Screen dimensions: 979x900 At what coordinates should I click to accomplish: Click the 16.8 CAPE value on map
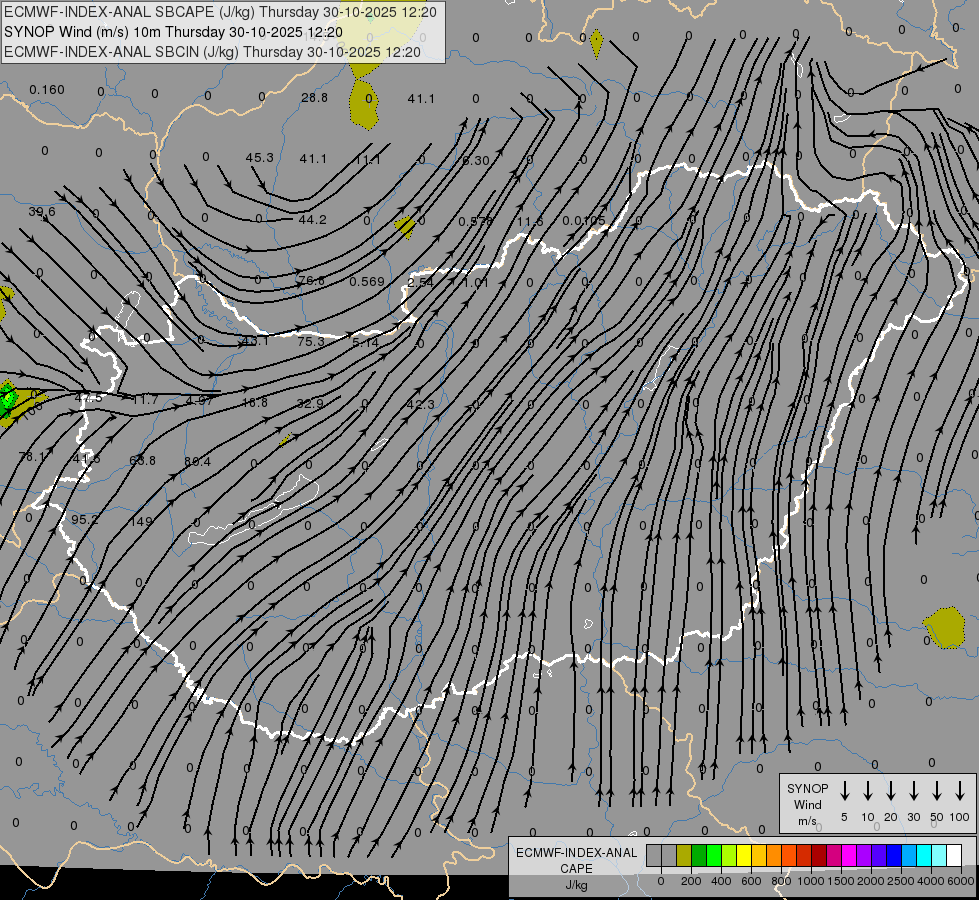click(x=255, y=403)
